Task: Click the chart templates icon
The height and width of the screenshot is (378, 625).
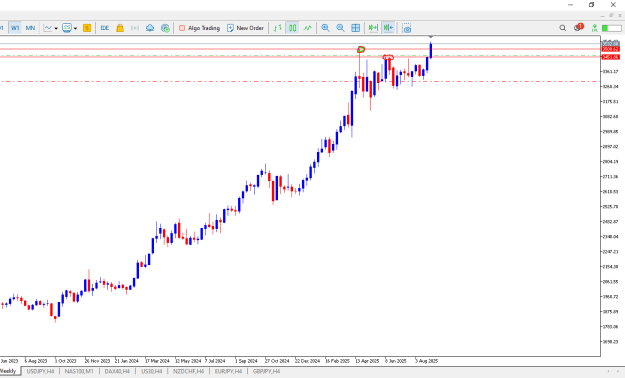Action: pos(67,28)
